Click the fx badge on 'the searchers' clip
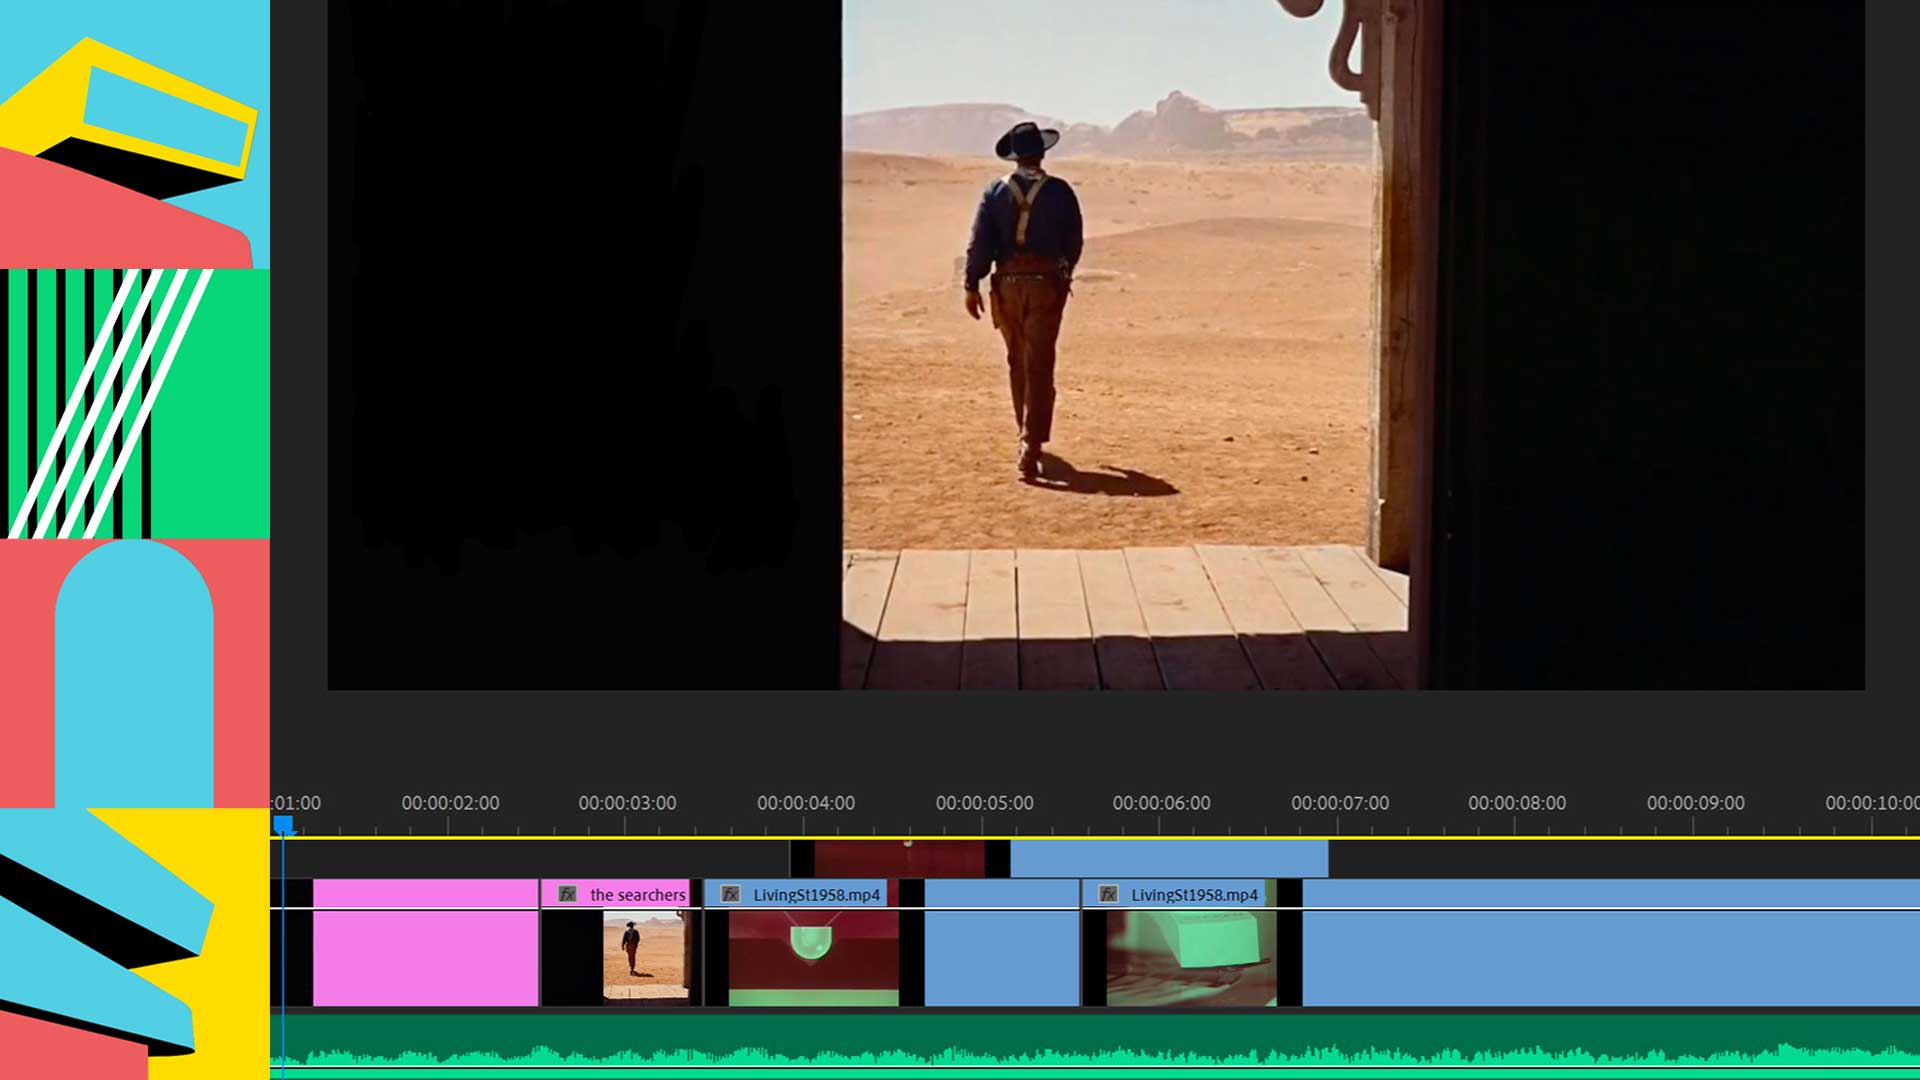The width and height of the screenshot is (1920, 1080). click(x=567, y=894)
